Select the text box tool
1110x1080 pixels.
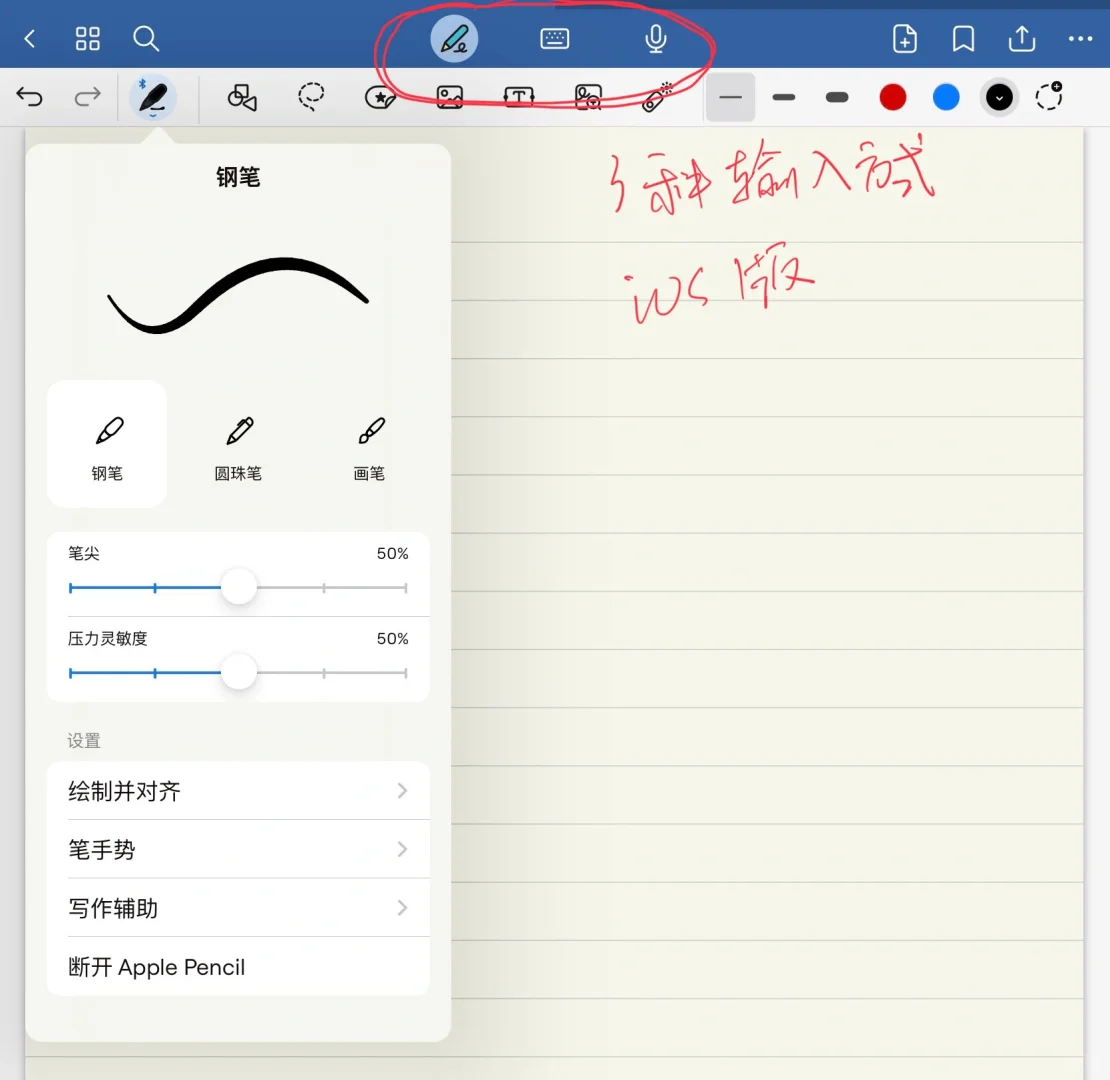click(519, 97)
